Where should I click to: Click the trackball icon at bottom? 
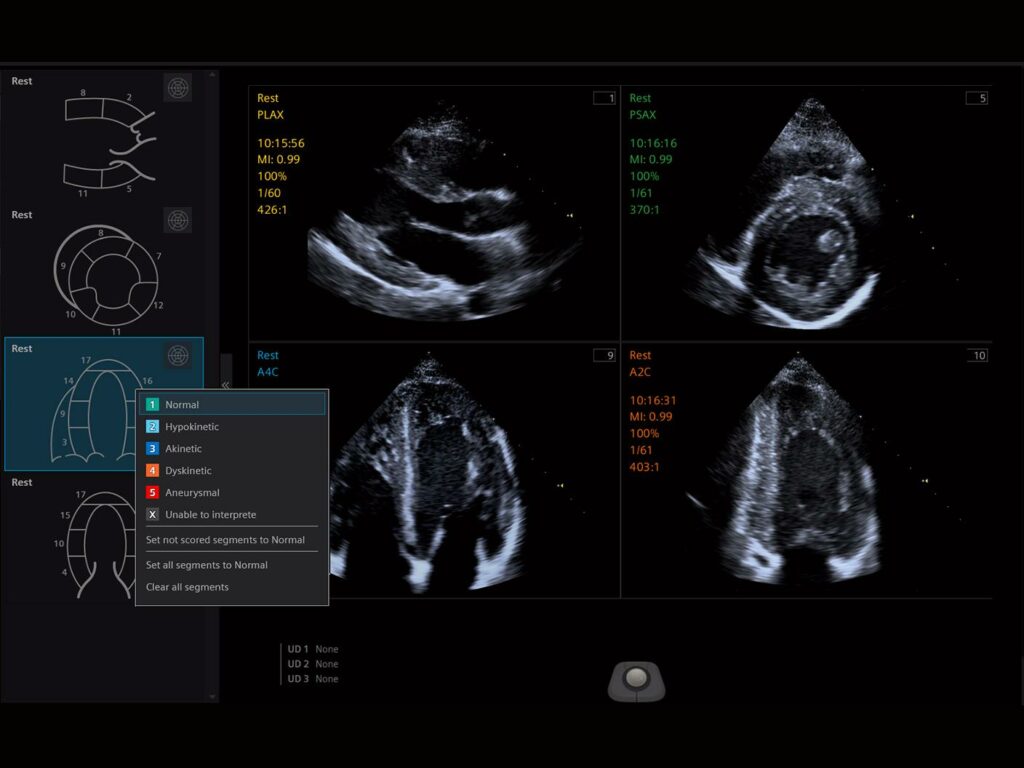[x=636, y=679]
